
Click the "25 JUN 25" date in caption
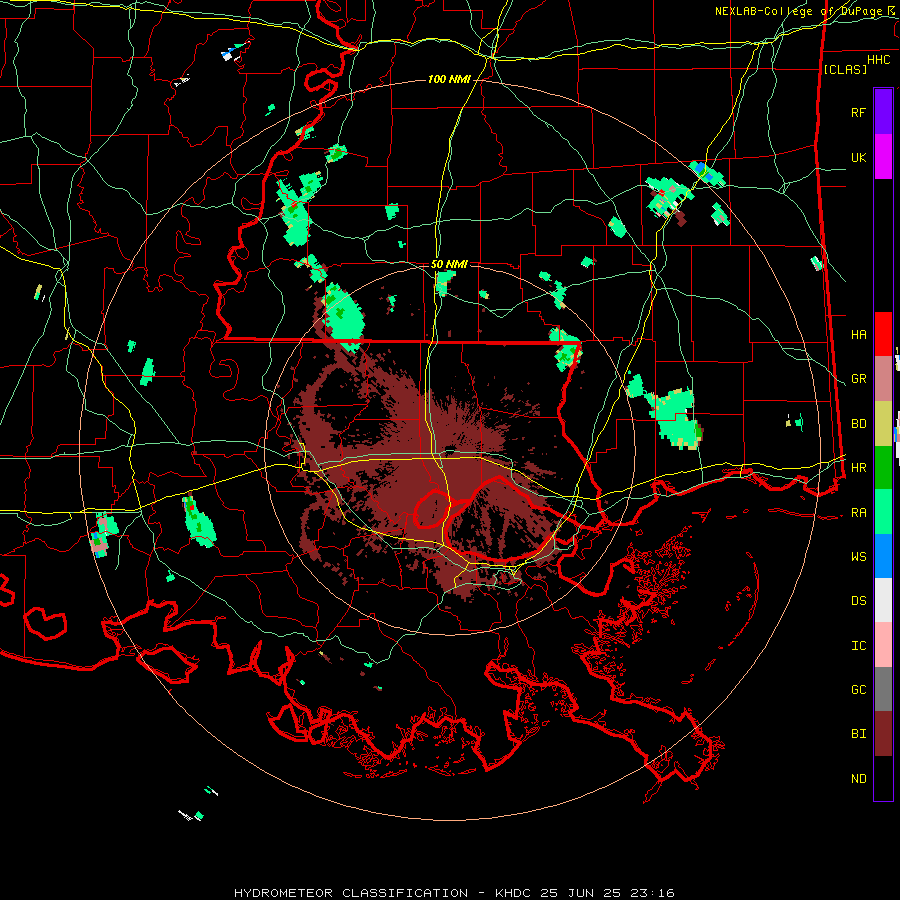click(x=579, y=893)
